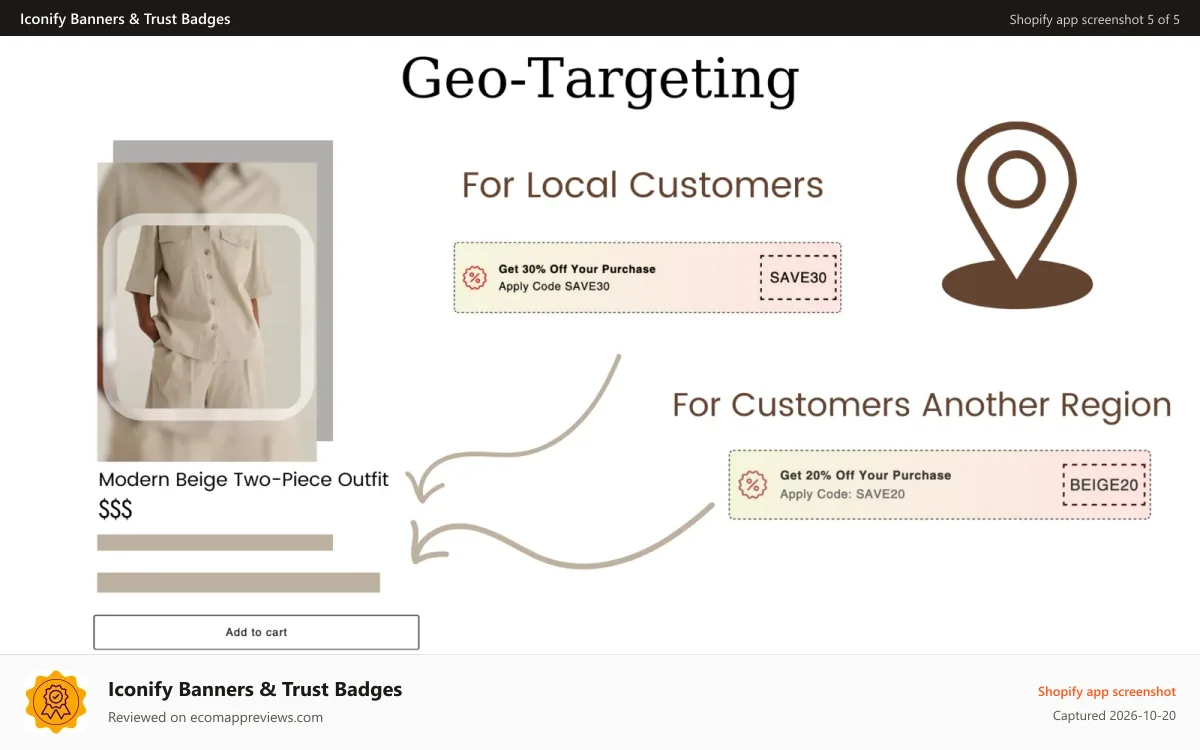This screenshot has height=750, width=1200.
Task: Click the 'For Customers Another Region' heading
Action: click(922, 405)
